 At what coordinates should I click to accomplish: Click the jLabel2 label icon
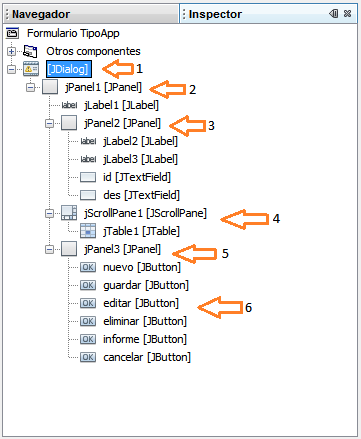tap(88, 141)
